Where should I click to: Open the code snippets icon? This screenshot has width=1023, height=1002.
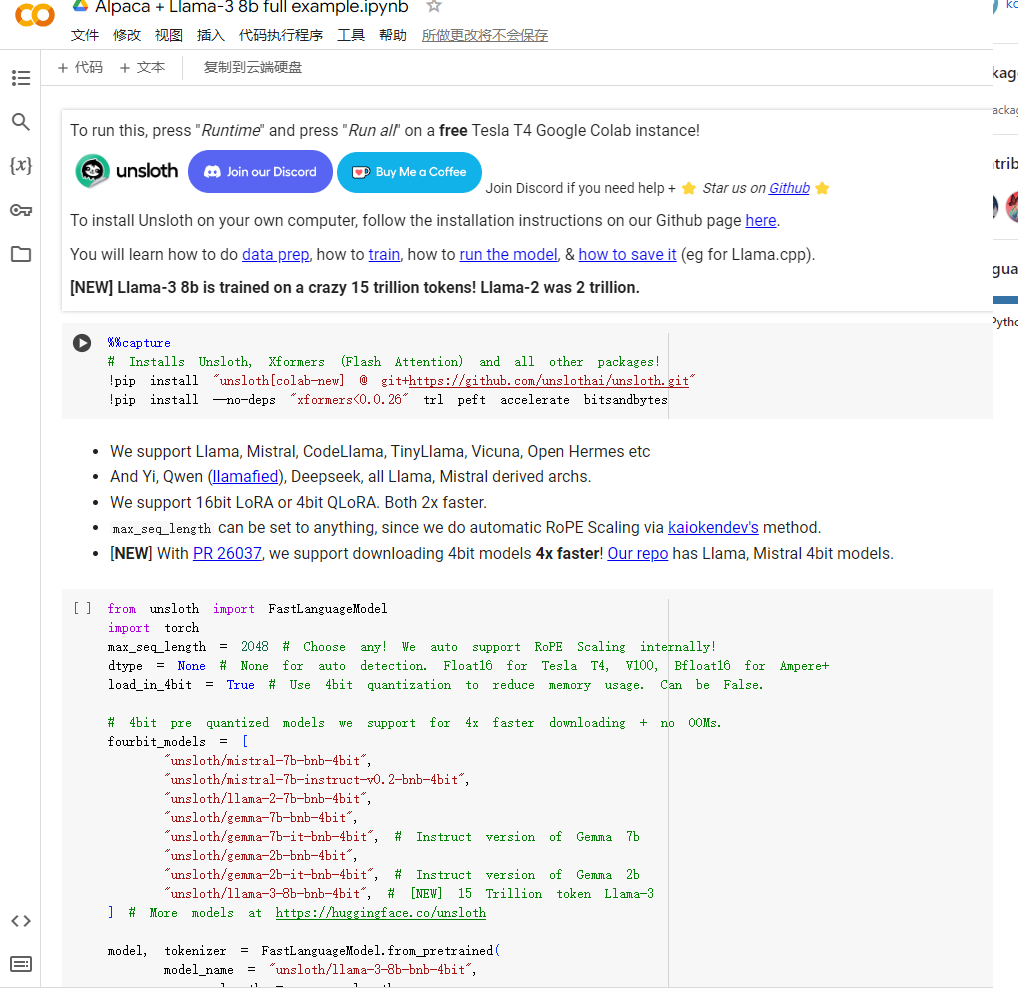[x=21, y=921]
